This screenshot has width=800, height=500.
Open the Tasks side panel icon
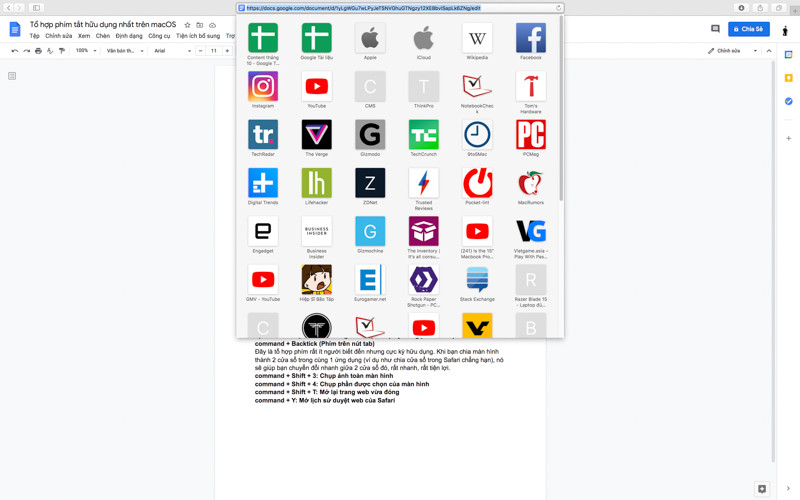[x=788, y=101]
